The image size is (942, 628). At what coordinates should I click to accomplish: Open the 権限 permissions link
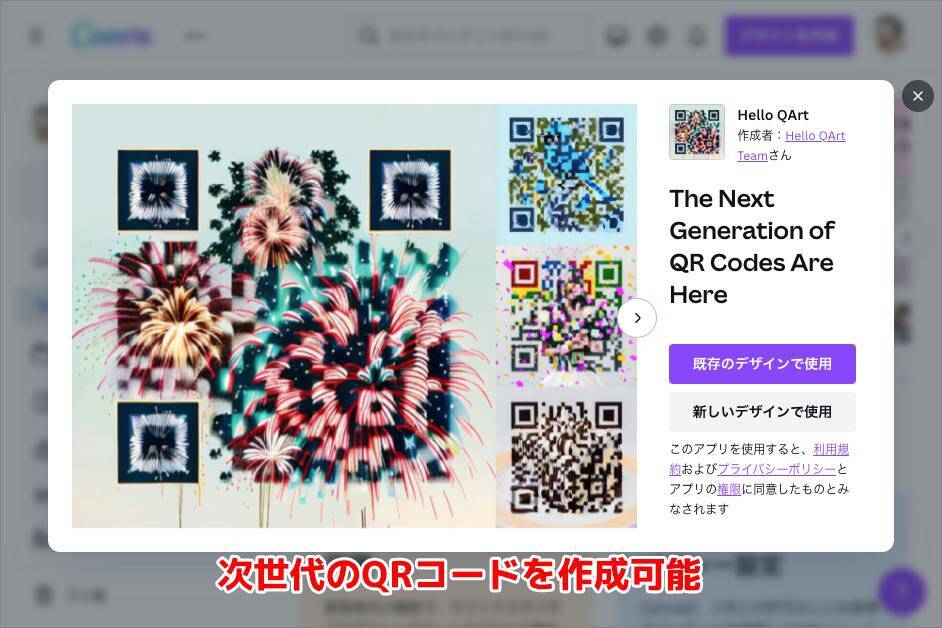coord(729,489)
